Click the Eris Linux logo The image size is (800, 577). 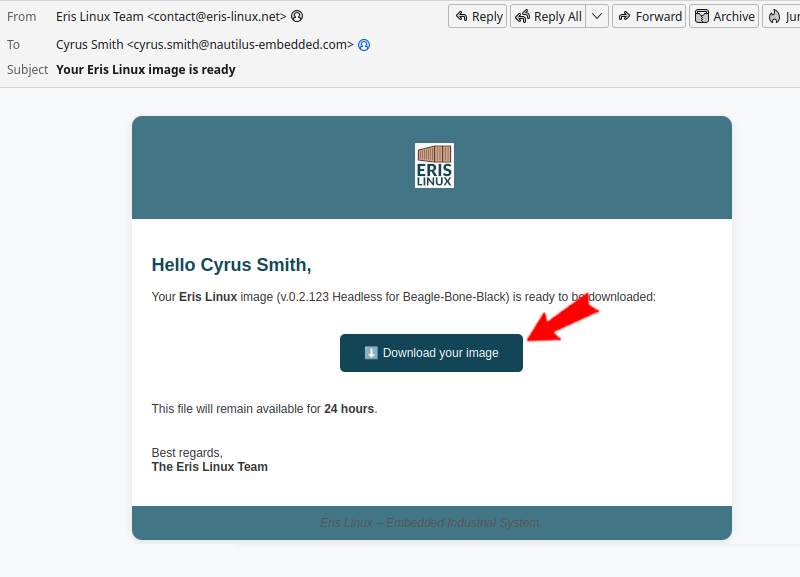pyautogui.click(x=434, y=166)
